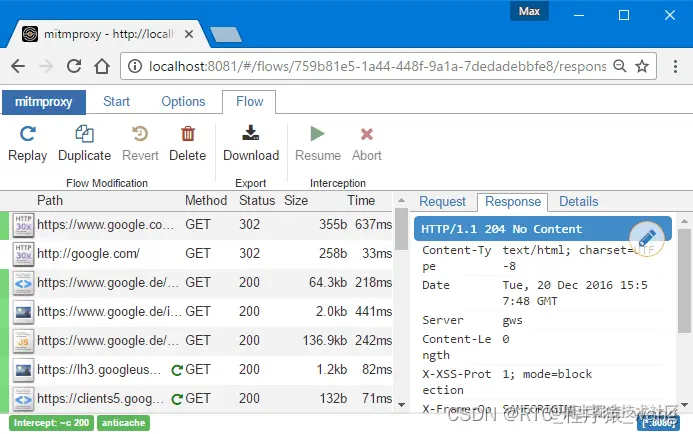Click the flow list scrollbar thumb
This screenshot has width=693, height=434.
point(401,229)
